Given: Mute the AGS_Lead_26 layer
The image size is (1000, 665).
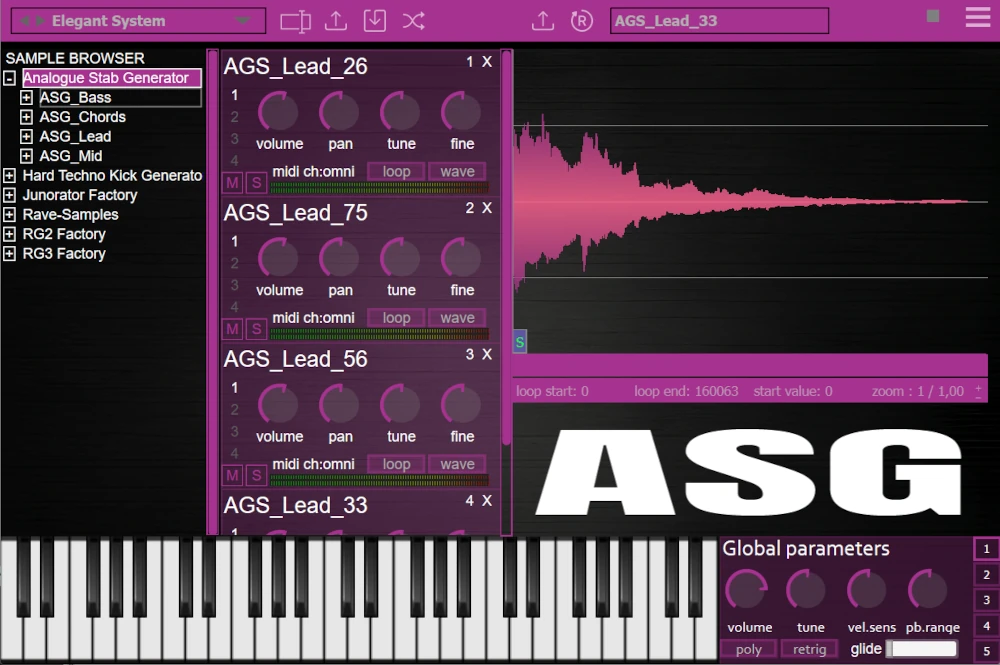Looking at the screenshot, I should (232, 183).
